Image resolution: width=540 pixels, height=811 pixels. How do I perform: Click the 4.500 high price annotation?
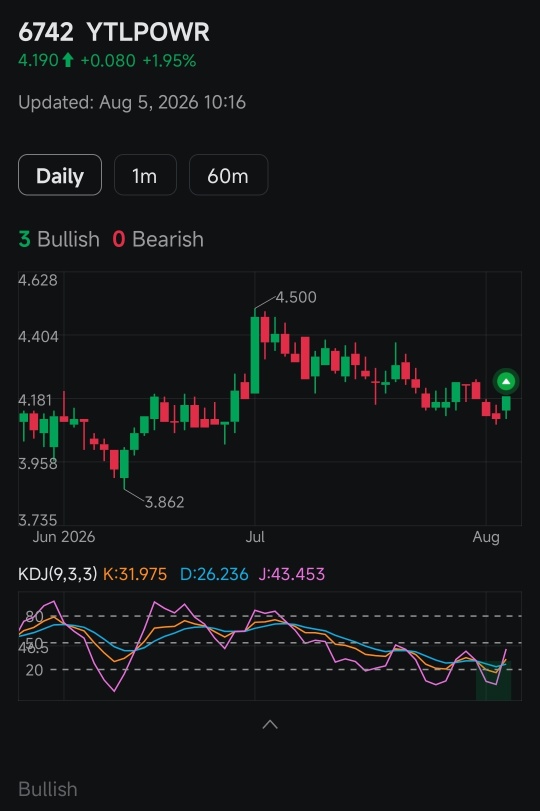pos(295,297)
